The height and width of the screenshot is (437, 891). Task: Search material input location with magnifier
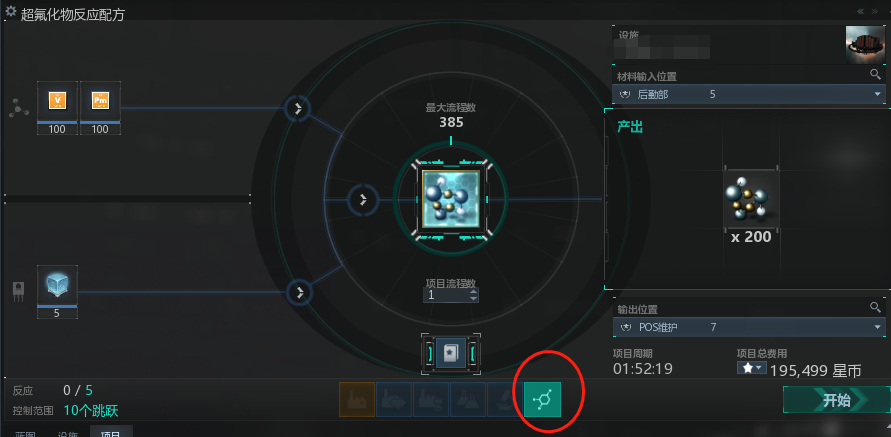coord(876,74)
